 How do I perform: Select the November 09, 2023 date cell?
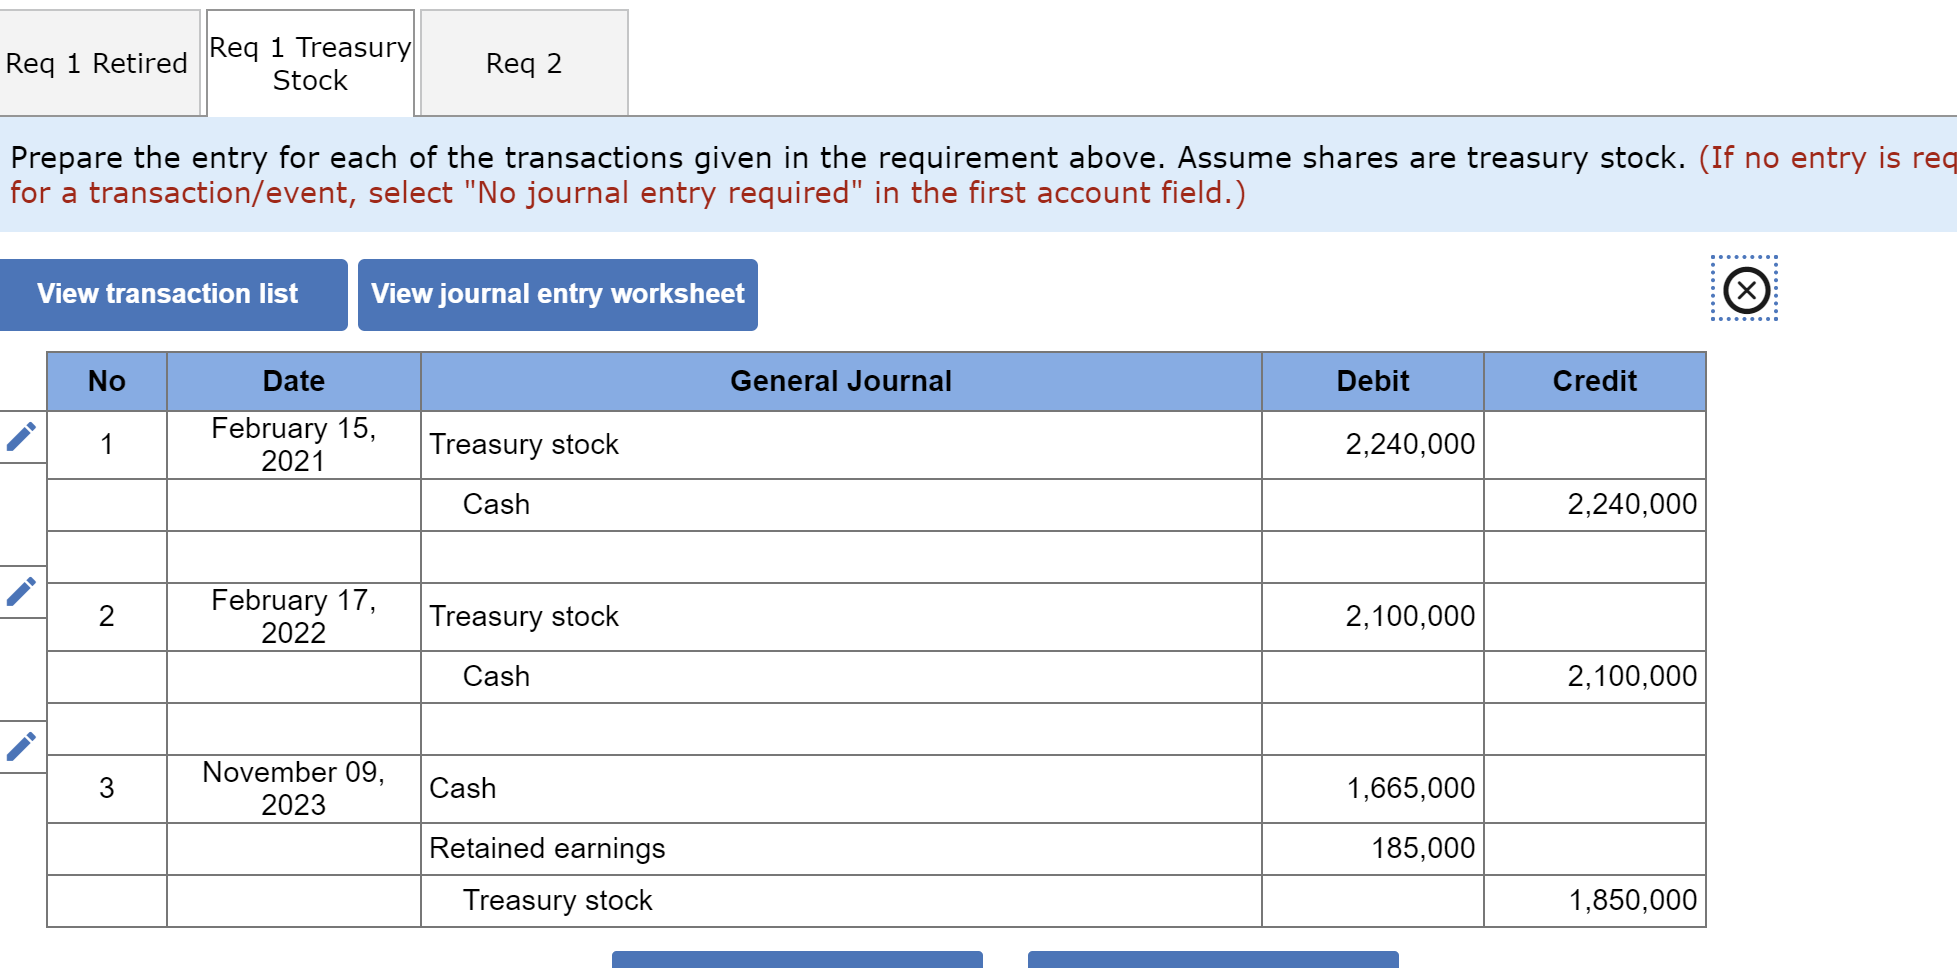292,788
